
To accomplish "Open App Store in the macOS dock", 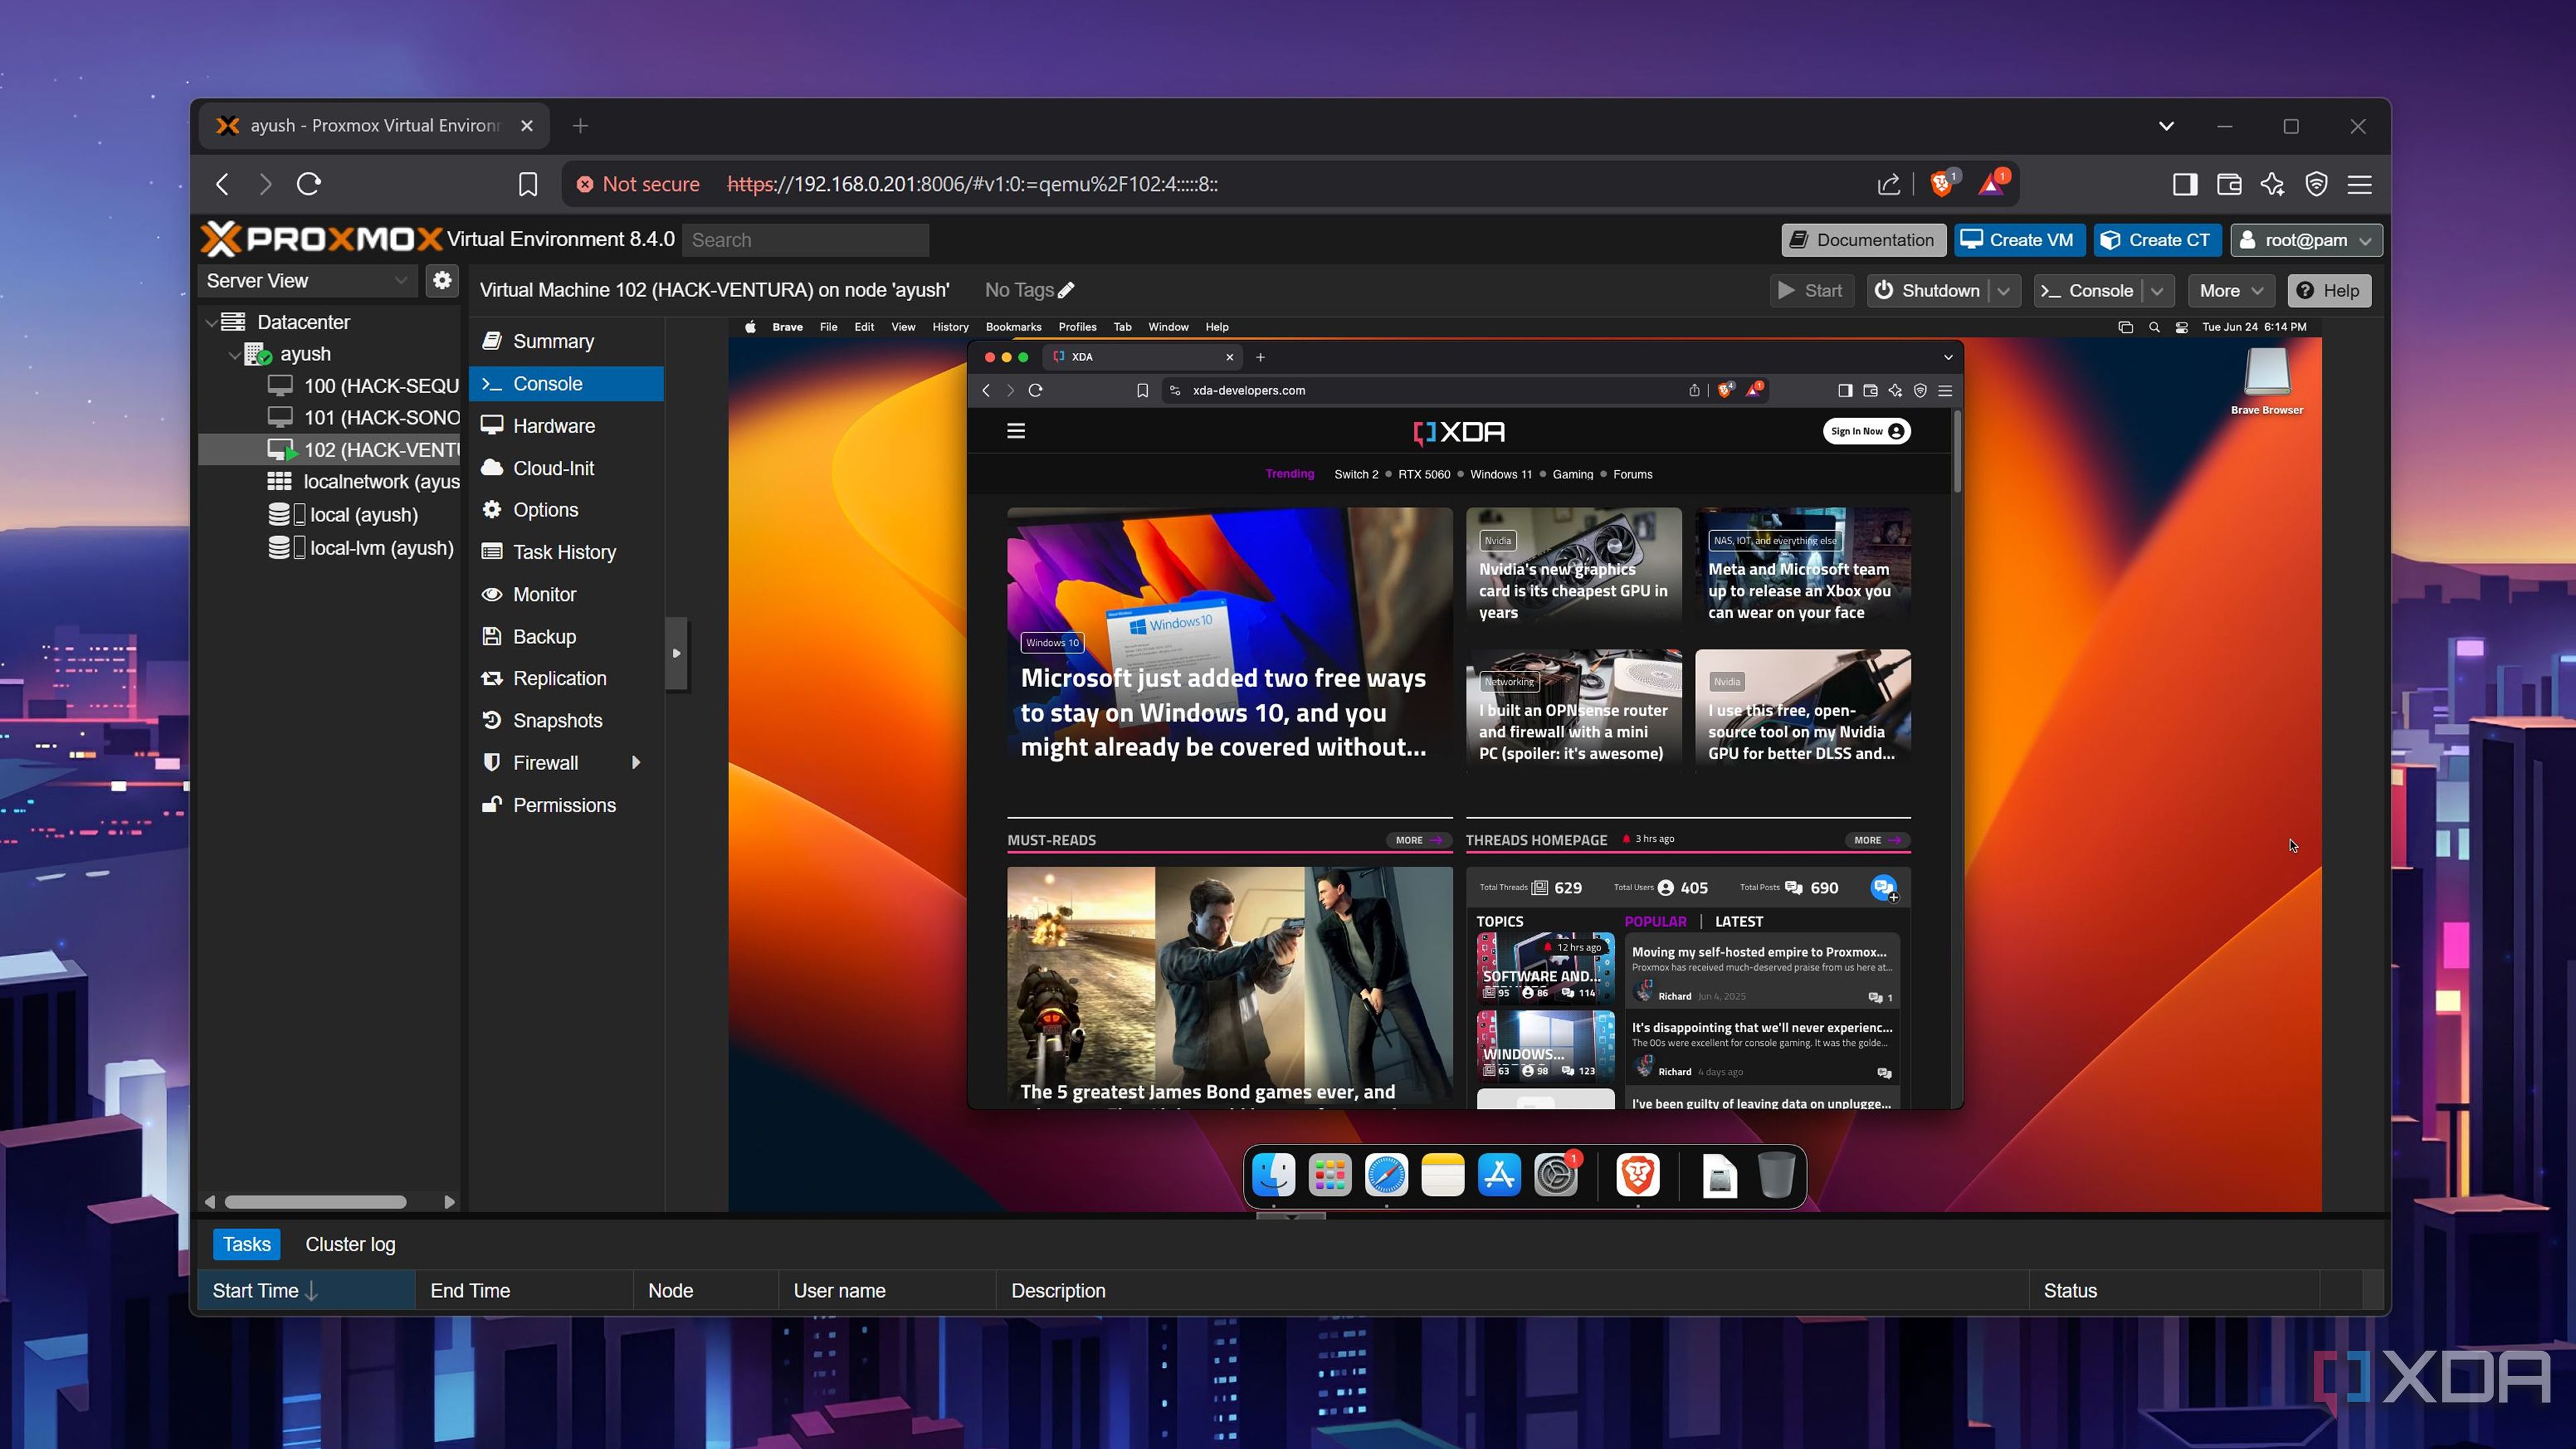I will (x=1499, y=1175).
